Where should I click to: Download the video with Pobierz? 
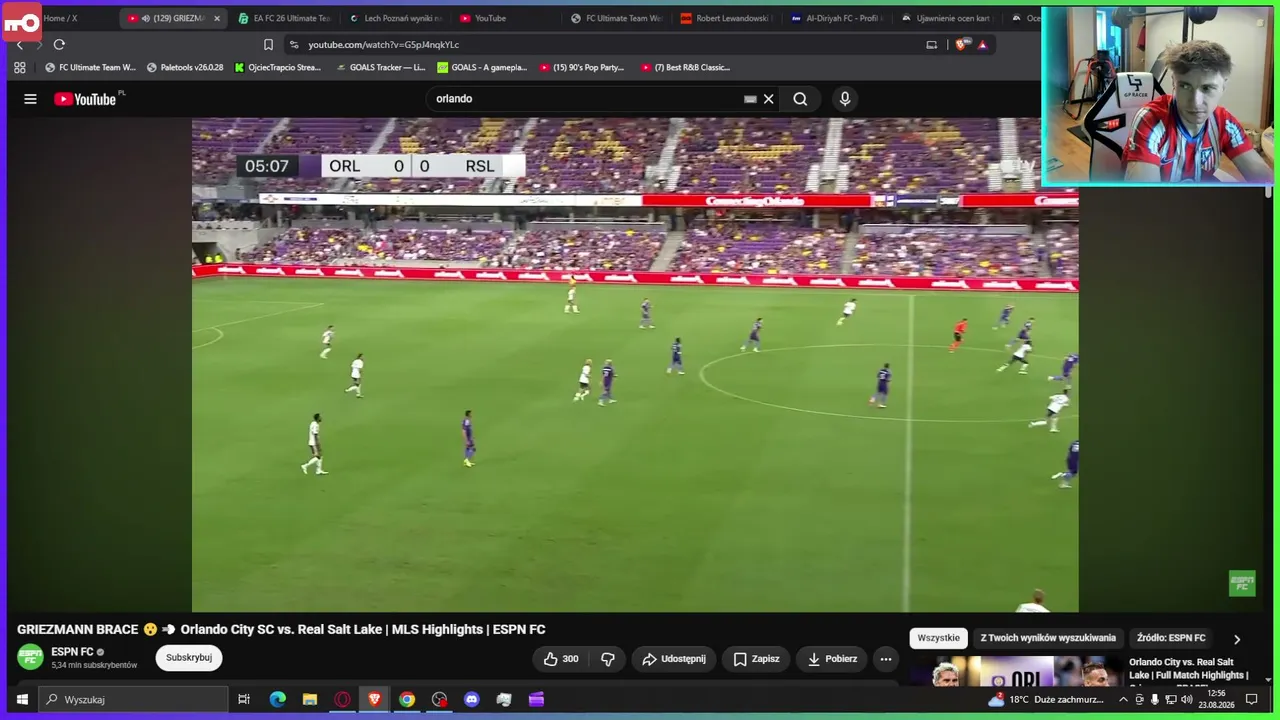coord(832,659)
